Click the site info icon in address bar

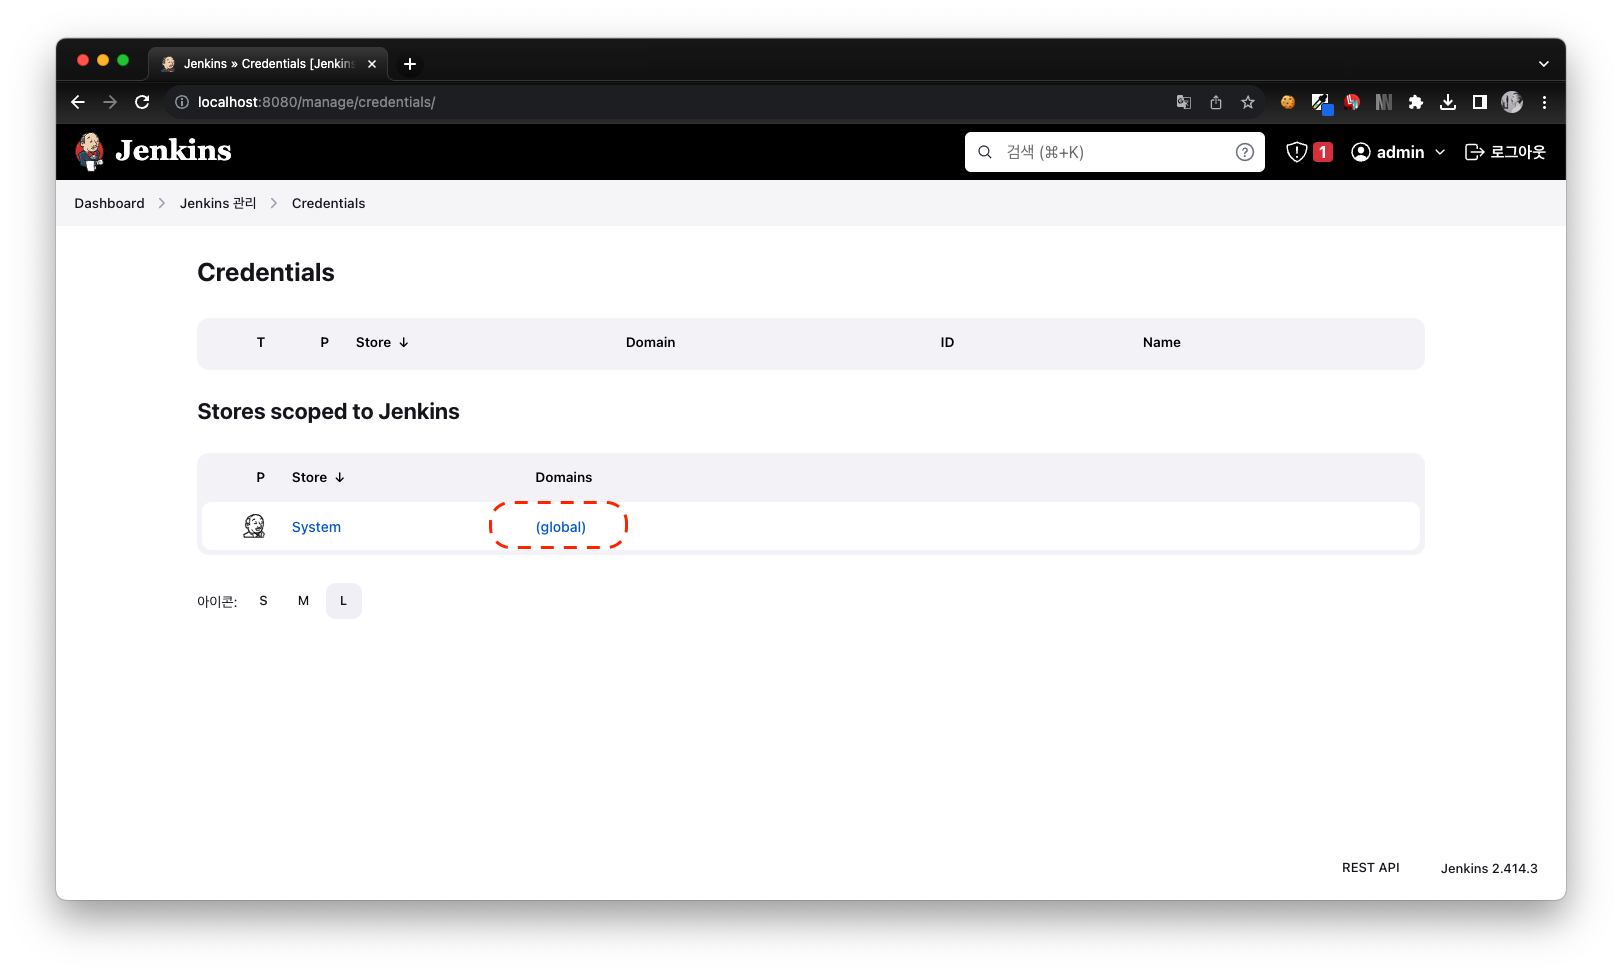click(182, 102)
